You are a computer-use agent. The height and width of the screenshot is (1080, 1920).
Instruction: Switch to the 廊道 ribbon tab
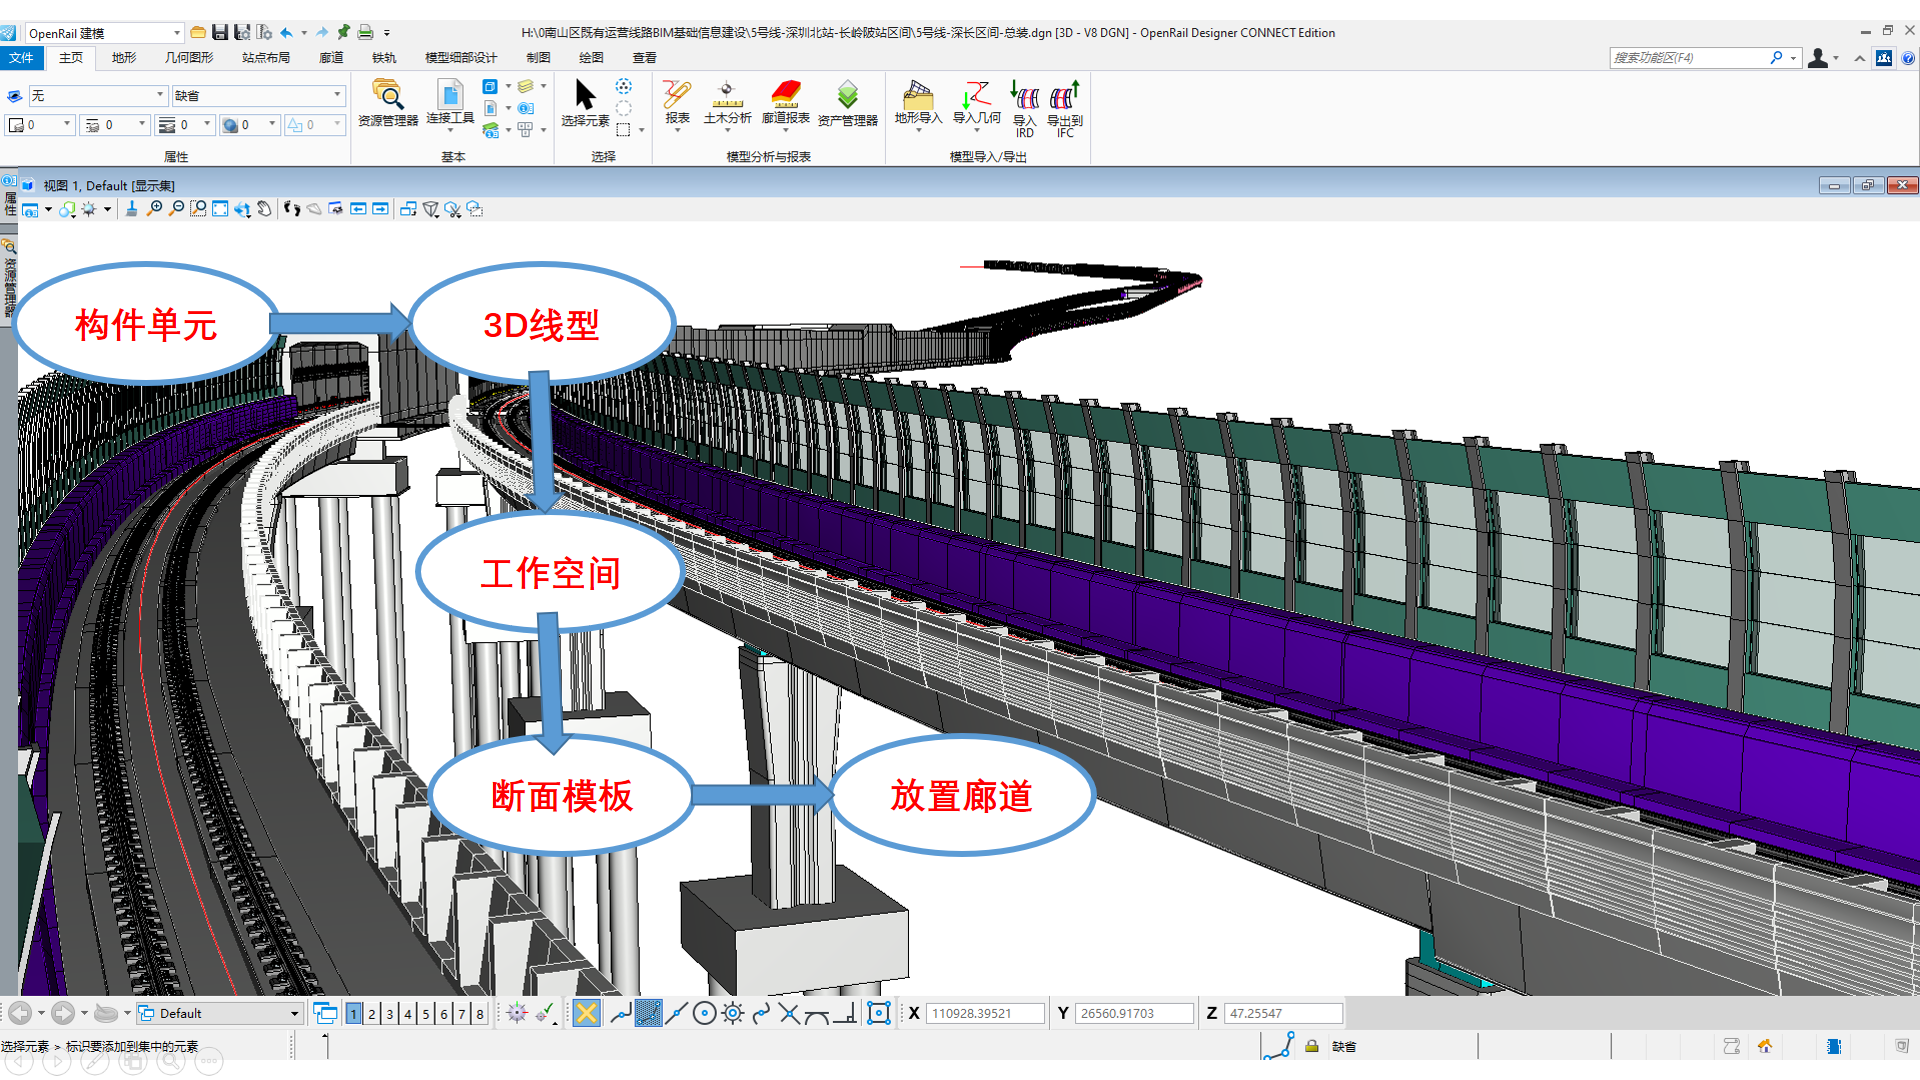(331, 58)
